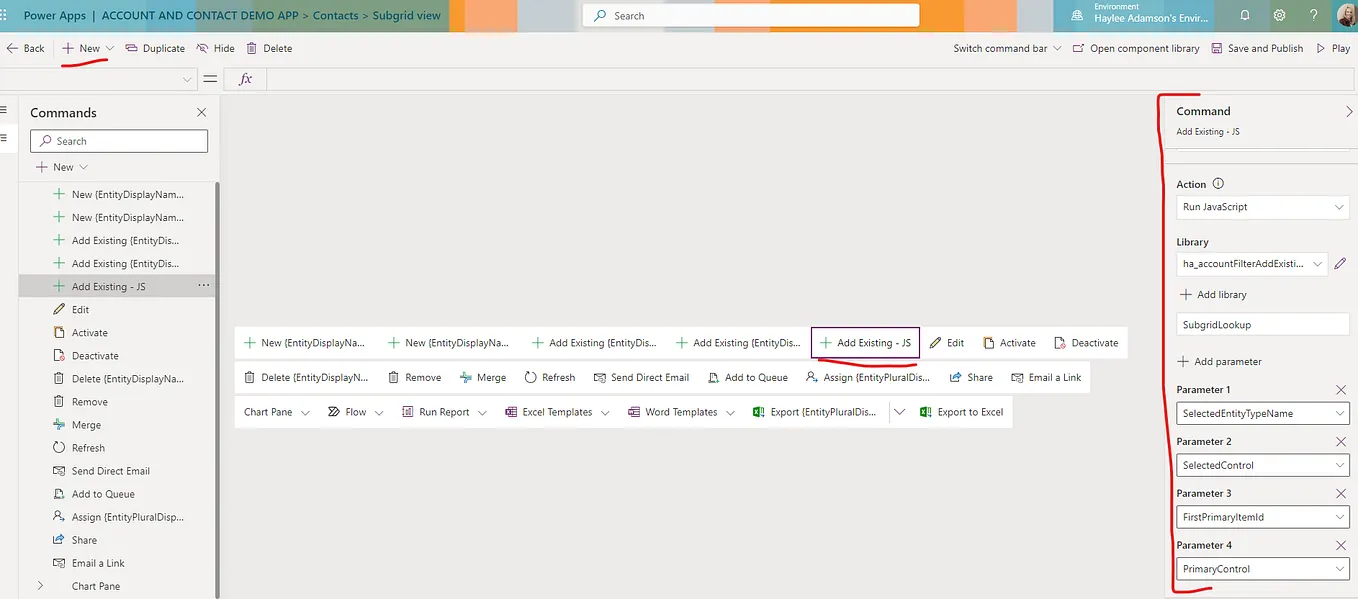Click the New command button in top bar
This screenshot has height=599, width=1358.
coord(81,48)
